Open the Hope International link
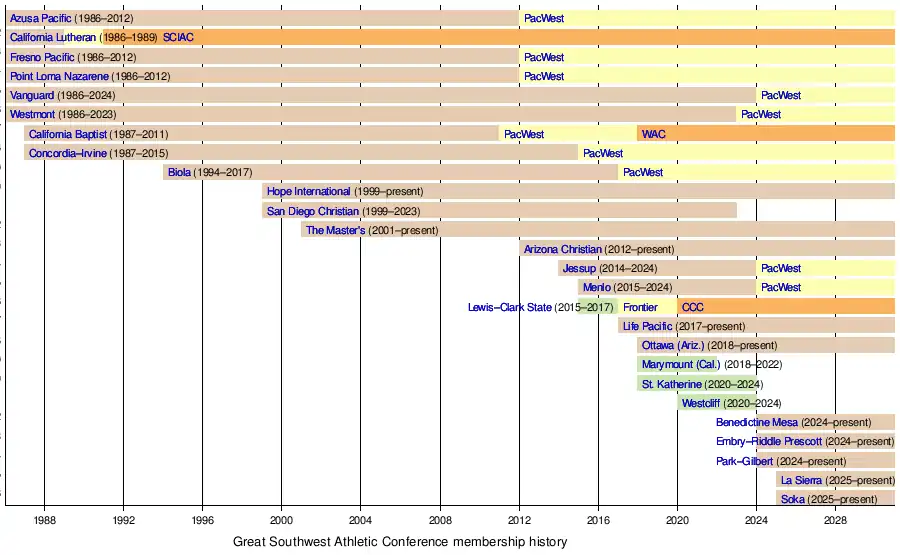Viewport: 900px width, 555px height. coord(308,191)
